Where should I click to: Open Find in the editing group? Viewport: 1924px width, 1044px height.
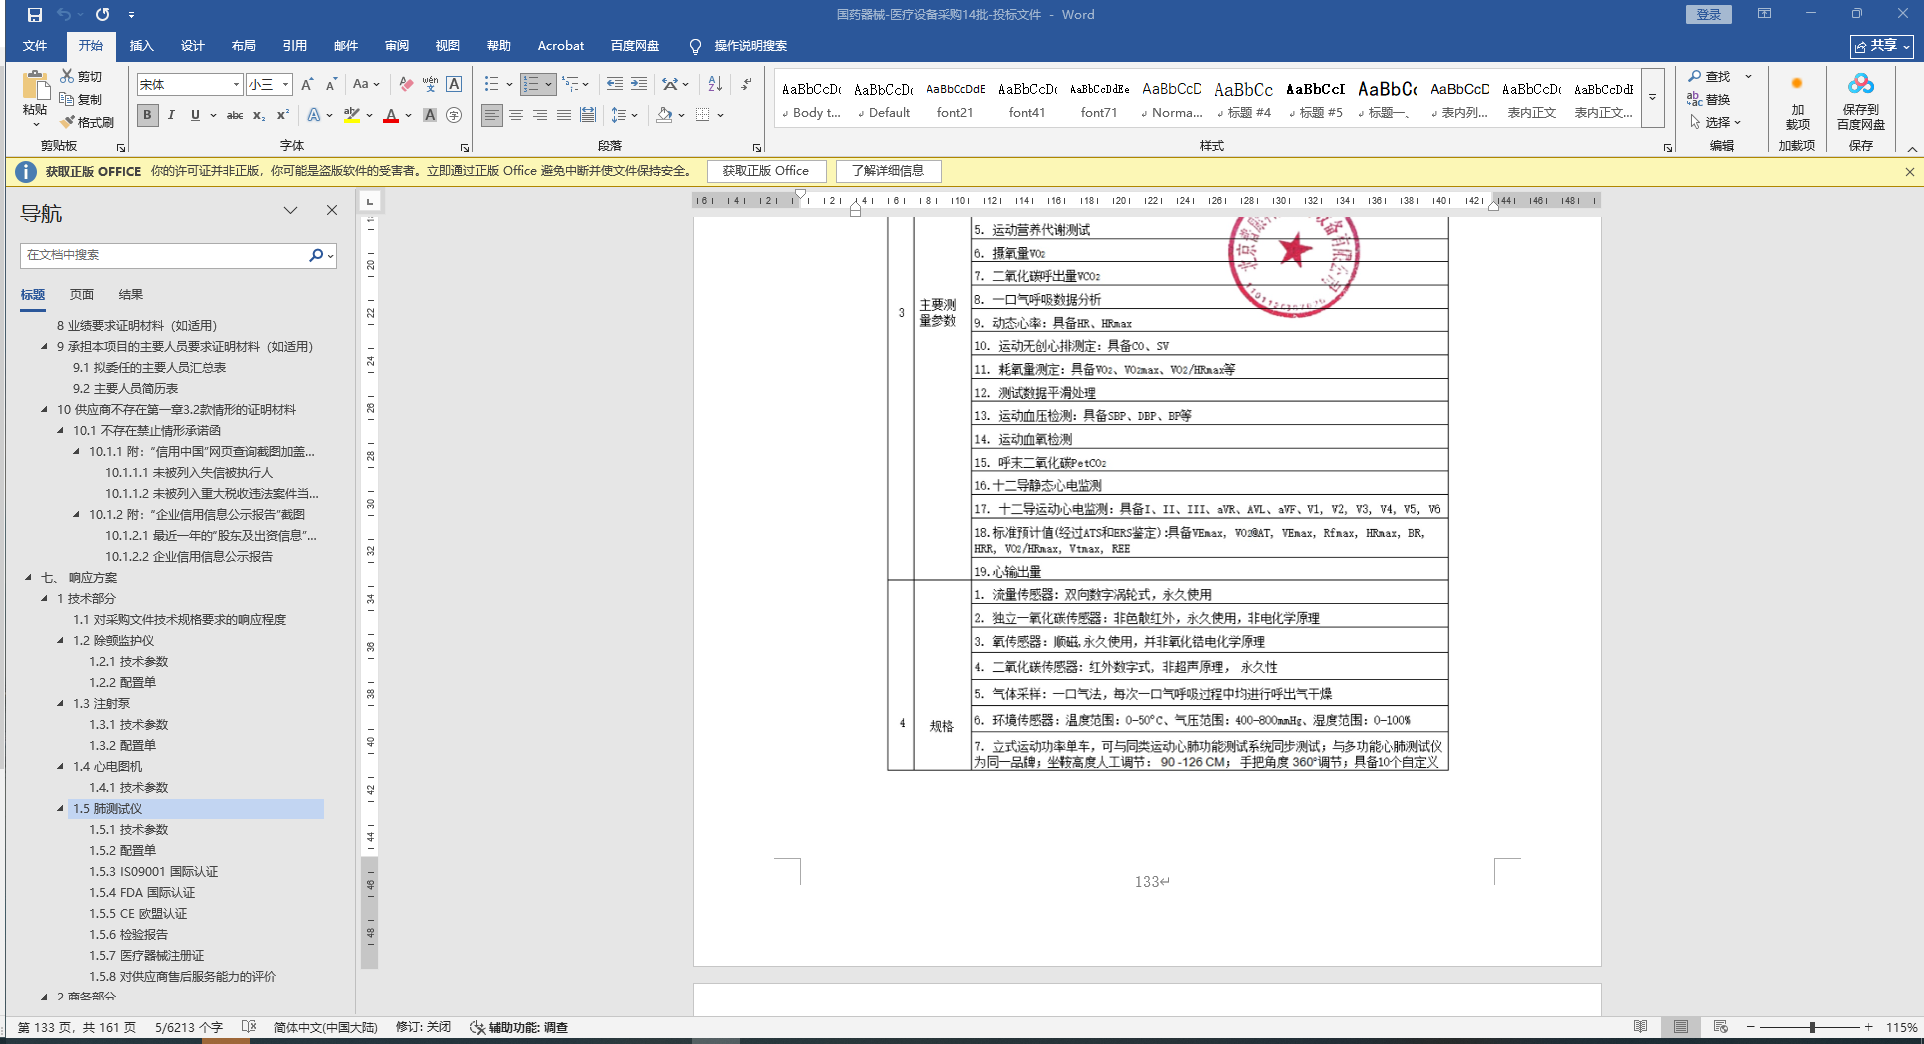pos(1709,76)
